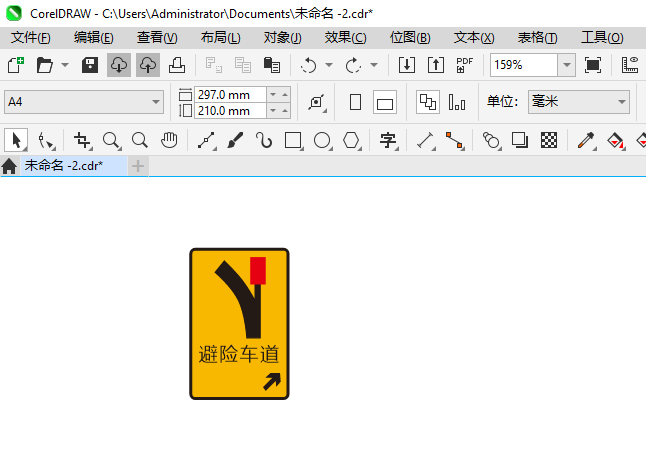Decrease page height with down stepper
Viewport: 646px width, 452px height.
click(273, 111)
